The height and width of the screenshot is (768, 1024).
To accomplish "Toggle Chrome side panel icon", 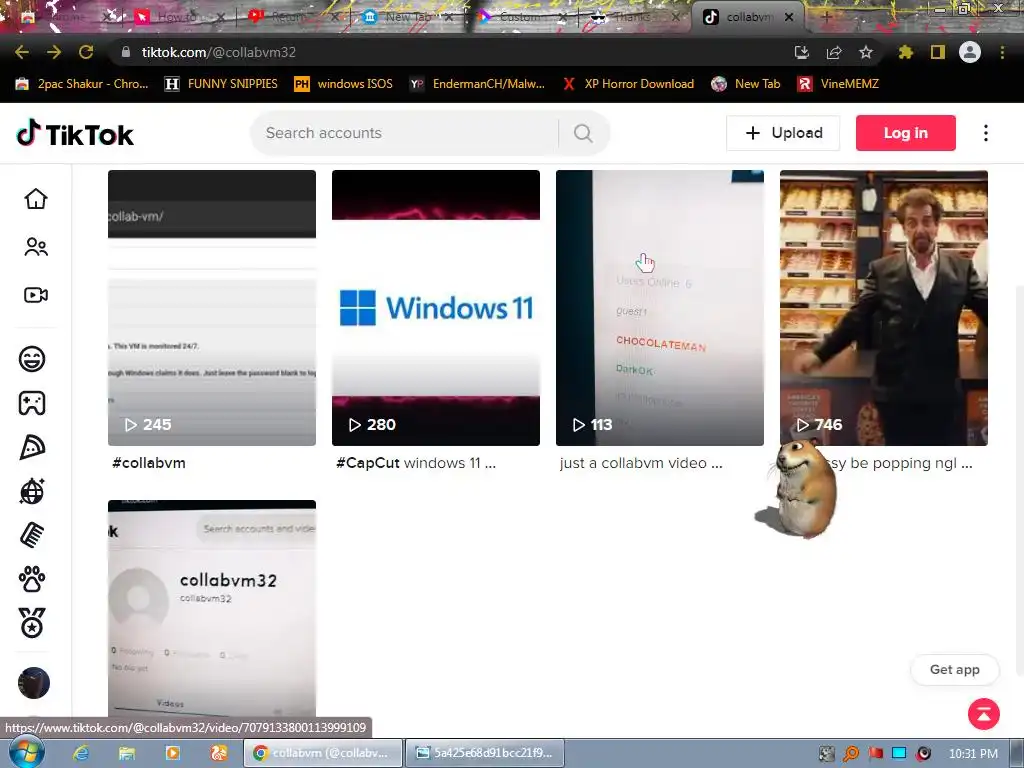I will pyautogui.click(x=938, y=52).
